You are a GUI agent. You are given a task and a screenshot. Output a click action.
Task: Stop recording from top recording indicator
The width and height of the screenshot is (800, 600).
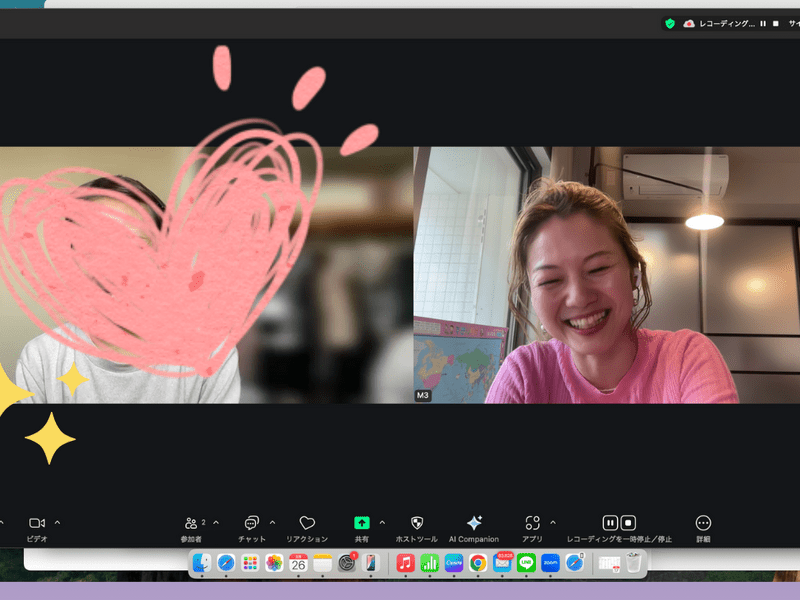point(776,23)
